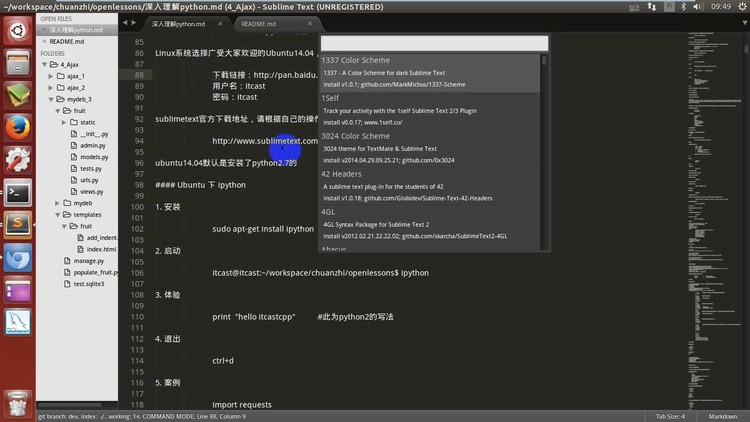The width and height of the screenshot is (750, 422).
Task: Open the Ubuntu Dash launcher icon
Action: pos(18,31)
